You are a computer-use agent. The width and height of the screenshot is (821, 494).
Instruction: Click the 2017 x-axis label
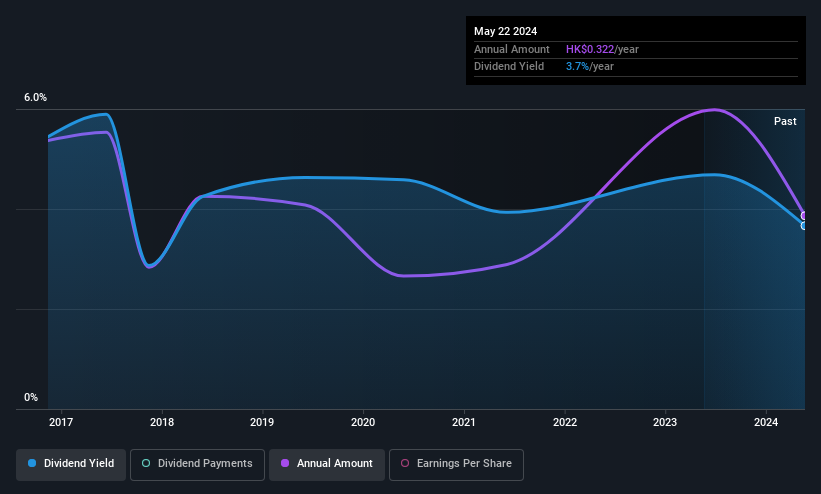point(61,422)
